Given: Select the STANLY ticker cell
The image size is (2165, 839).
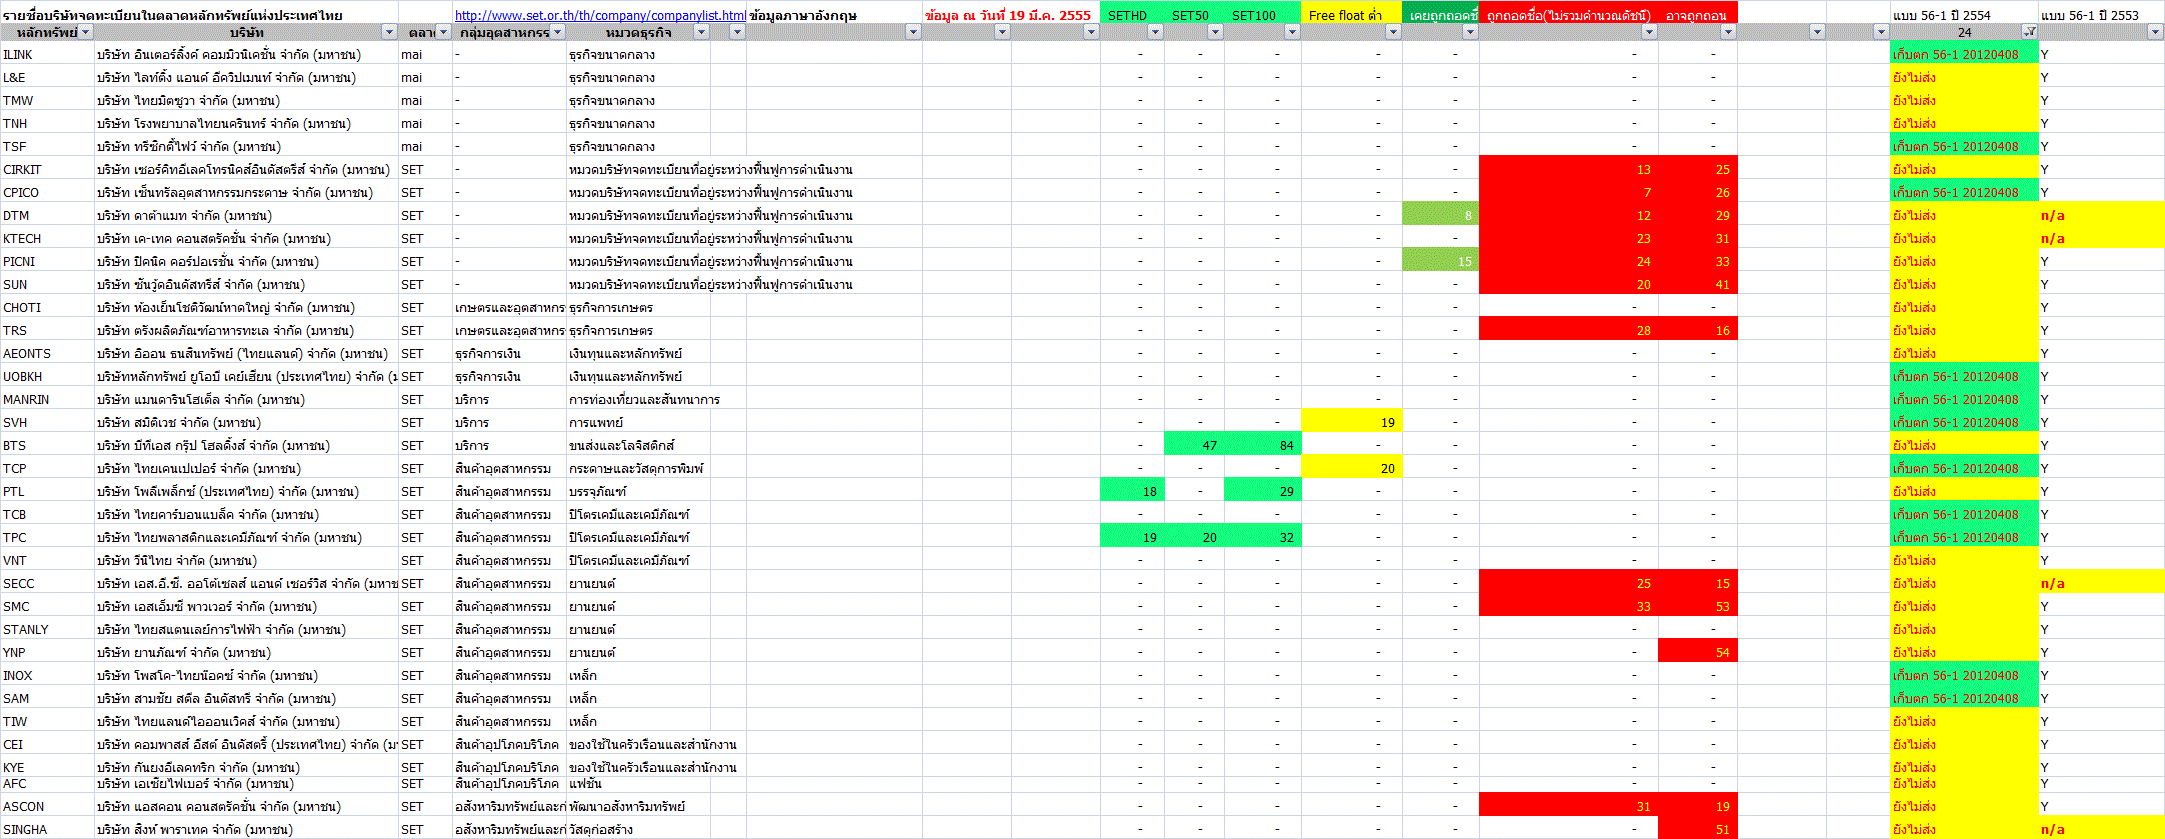Looking at the screenshot, I should point(48,629).
